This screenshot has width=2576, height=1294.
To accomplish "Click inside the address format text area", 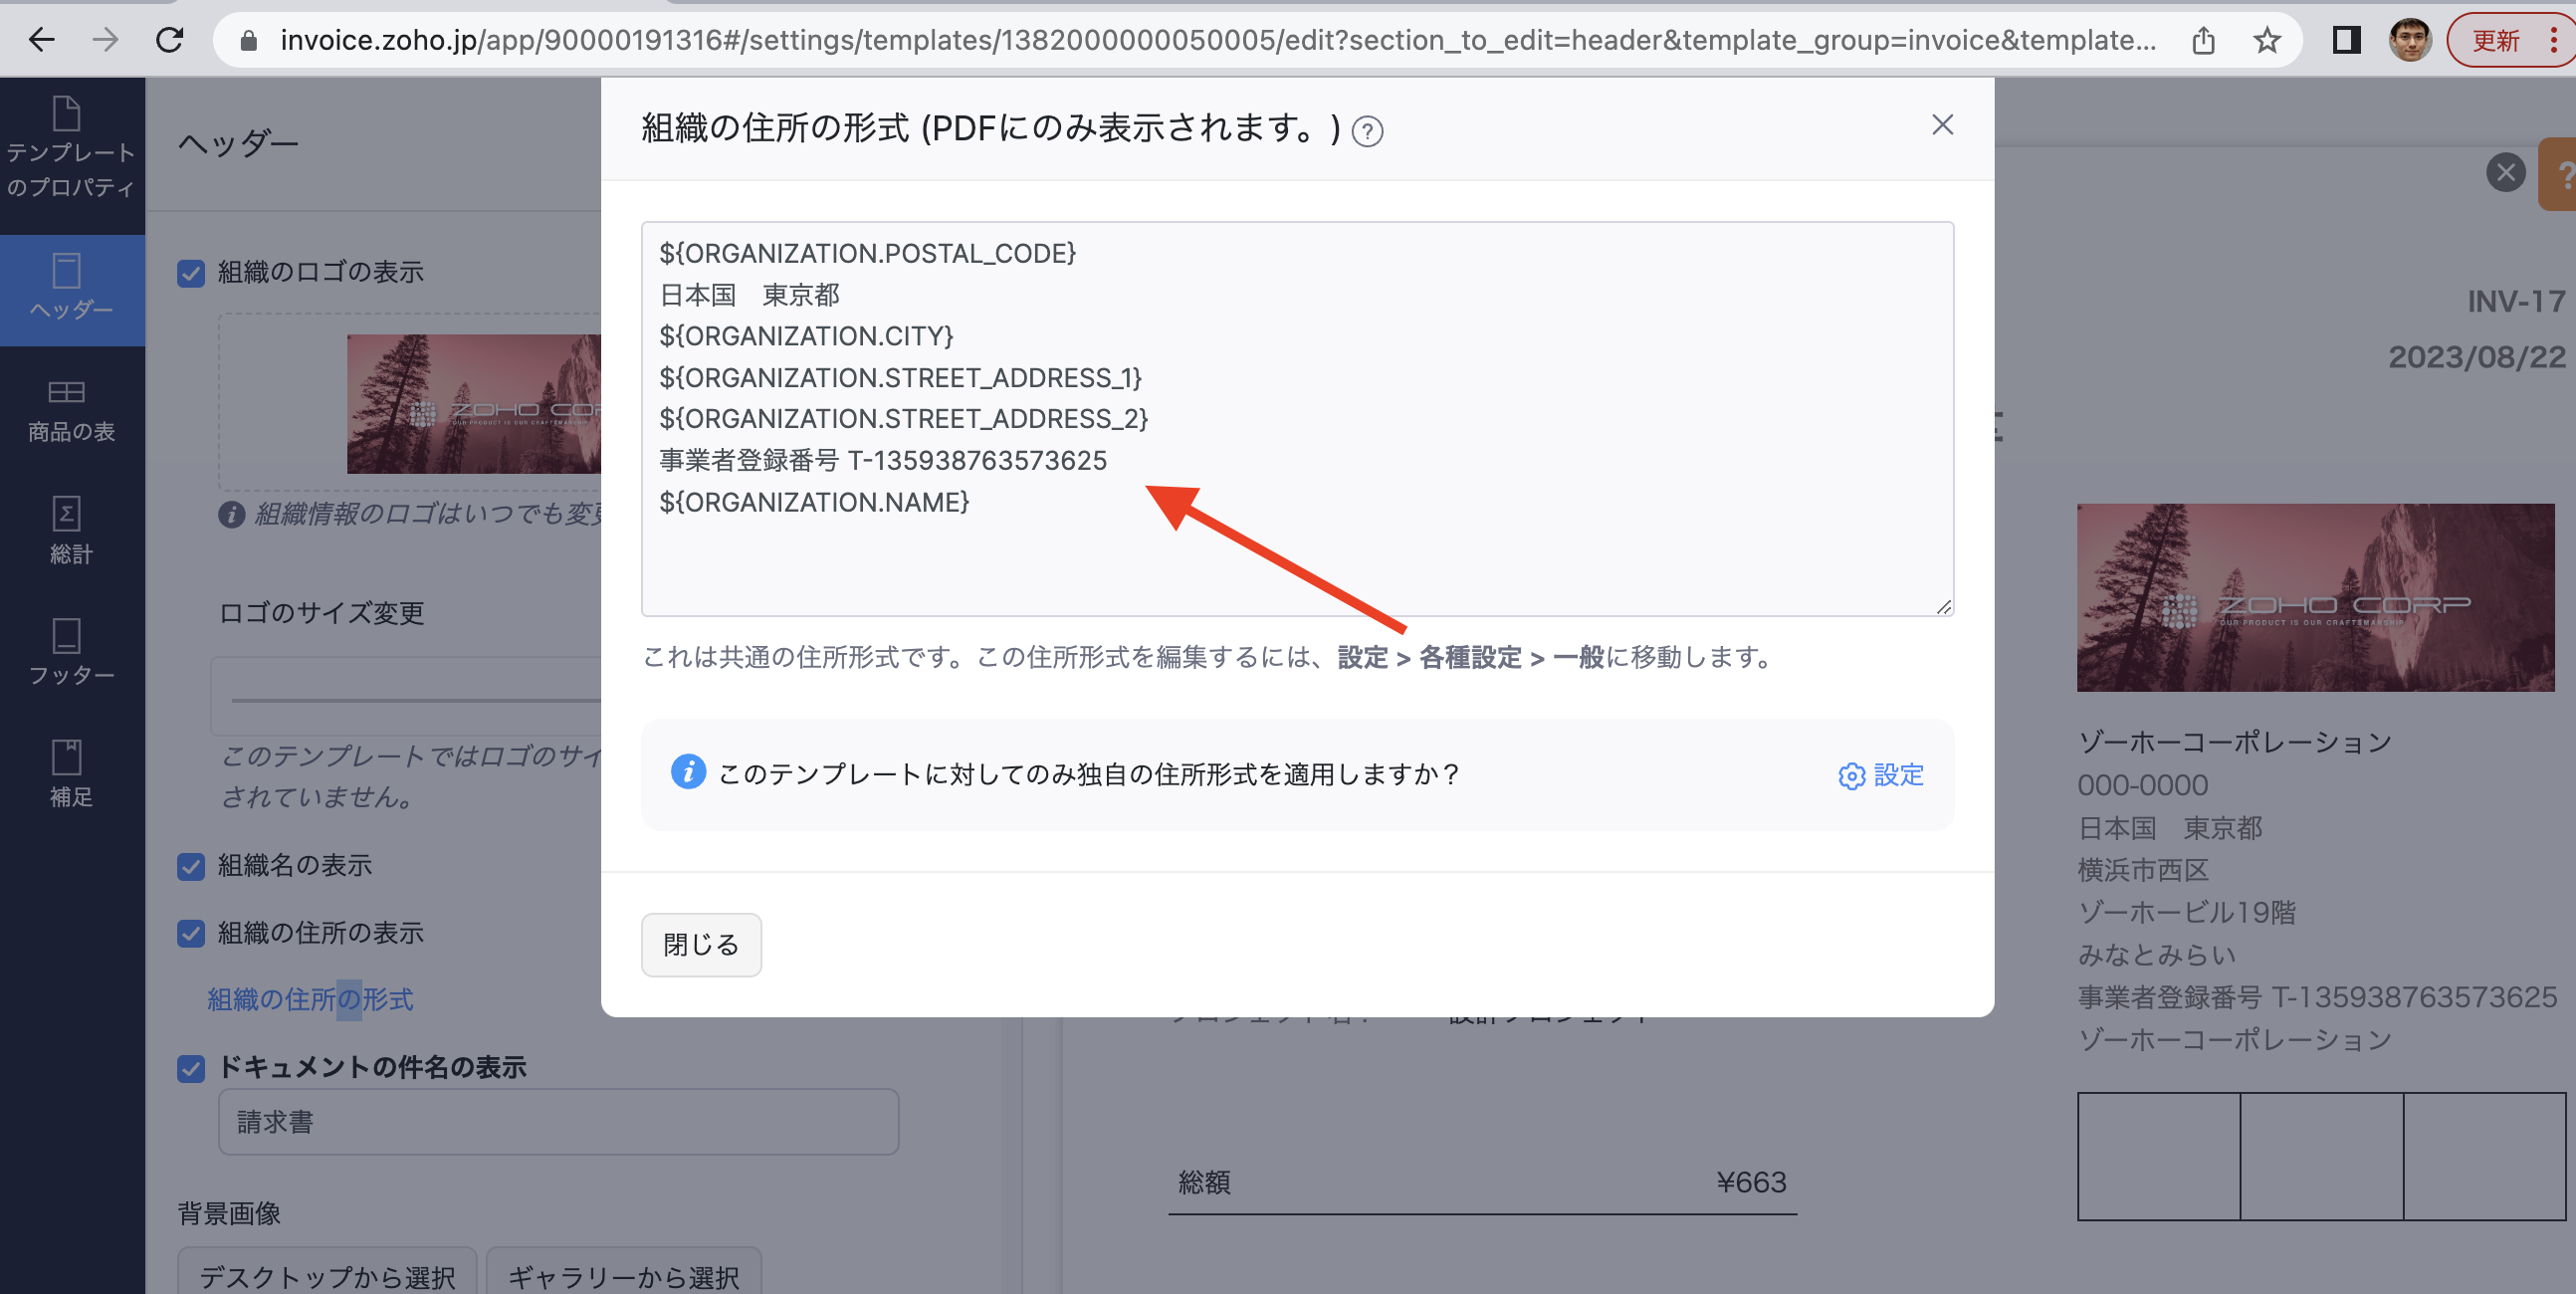I will [1297, 418].
